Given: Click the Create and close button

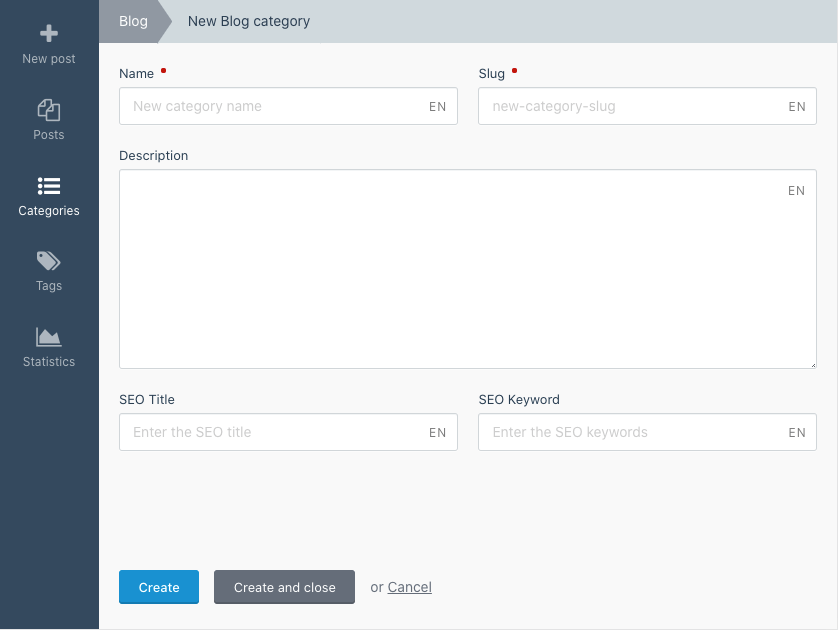Looking at the screenshot, I should click(x=284, y=587).
